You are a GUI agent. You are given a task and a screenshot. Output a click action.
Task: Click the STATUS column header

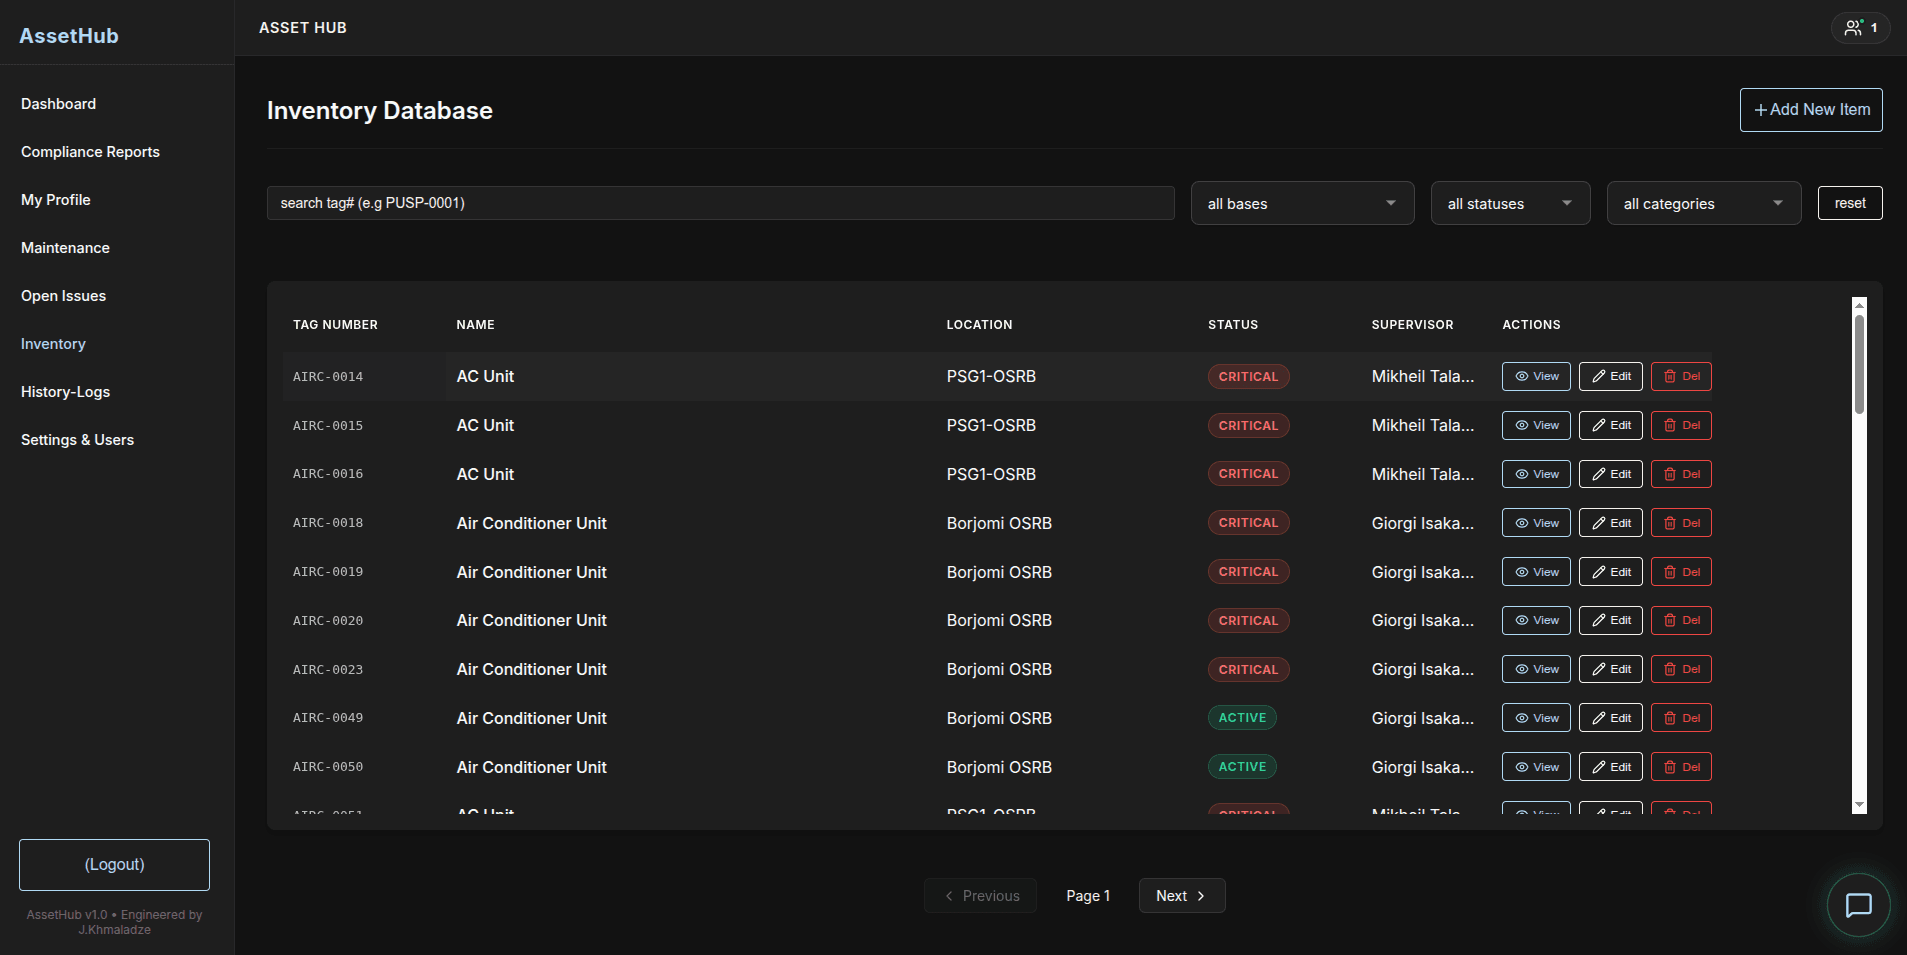coord(1233,325)
